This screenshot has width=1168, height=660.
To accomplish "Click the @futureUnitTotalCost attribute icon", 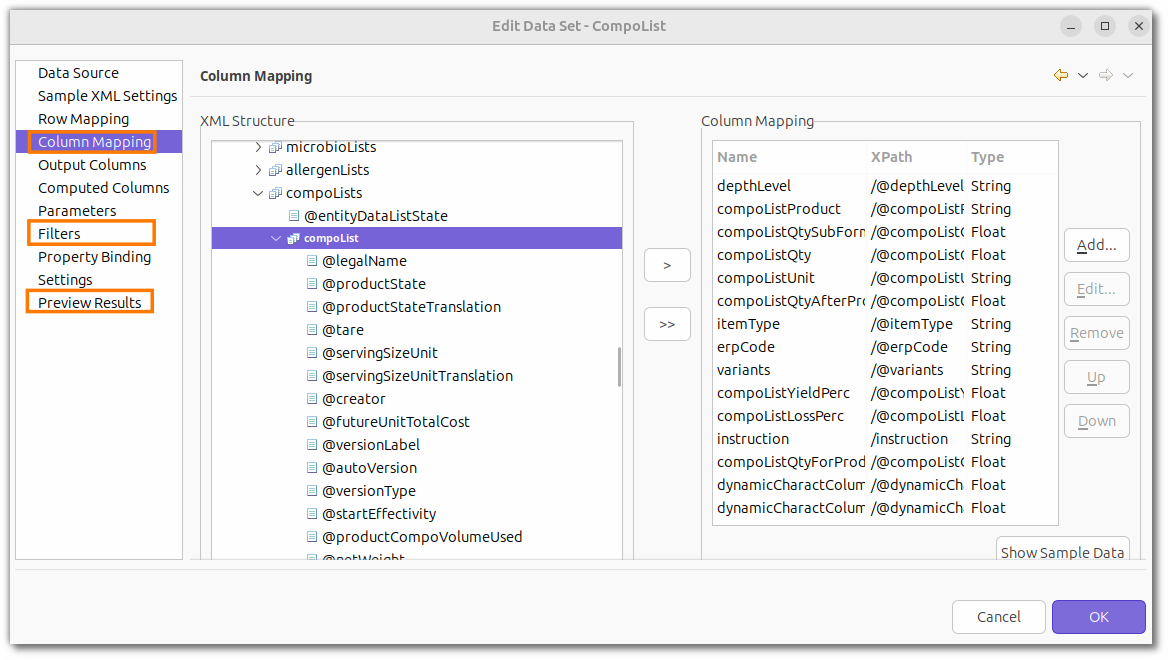I will point(312,422).
